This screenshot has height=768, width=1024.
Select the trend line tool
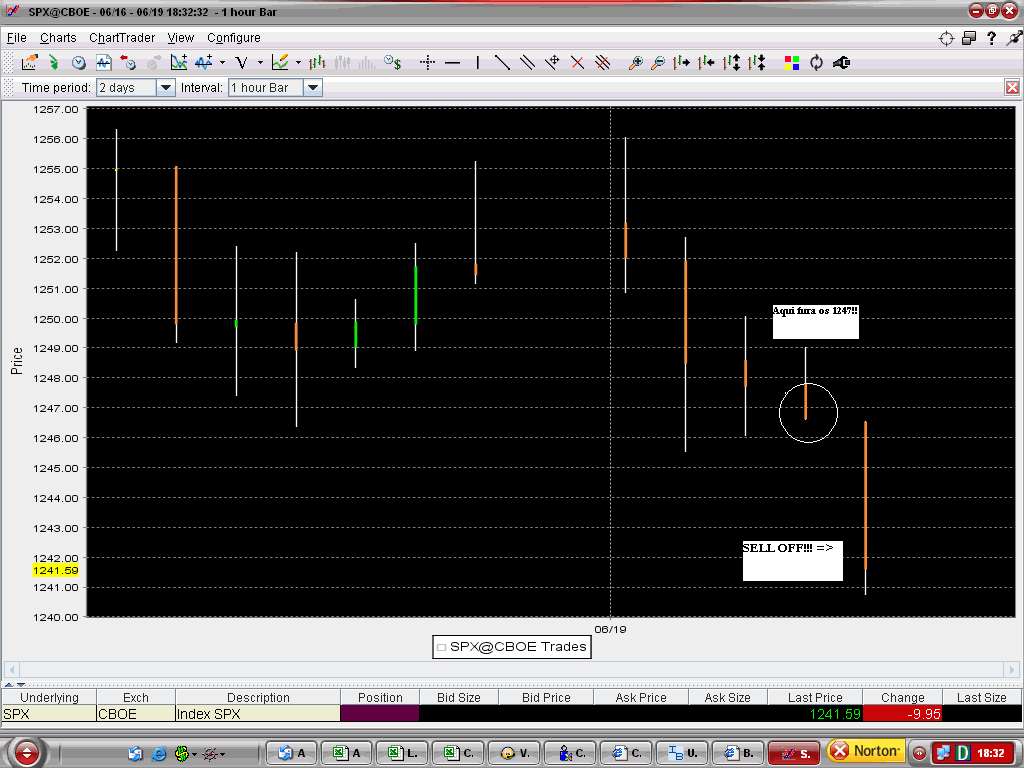[x=500, y=62]
